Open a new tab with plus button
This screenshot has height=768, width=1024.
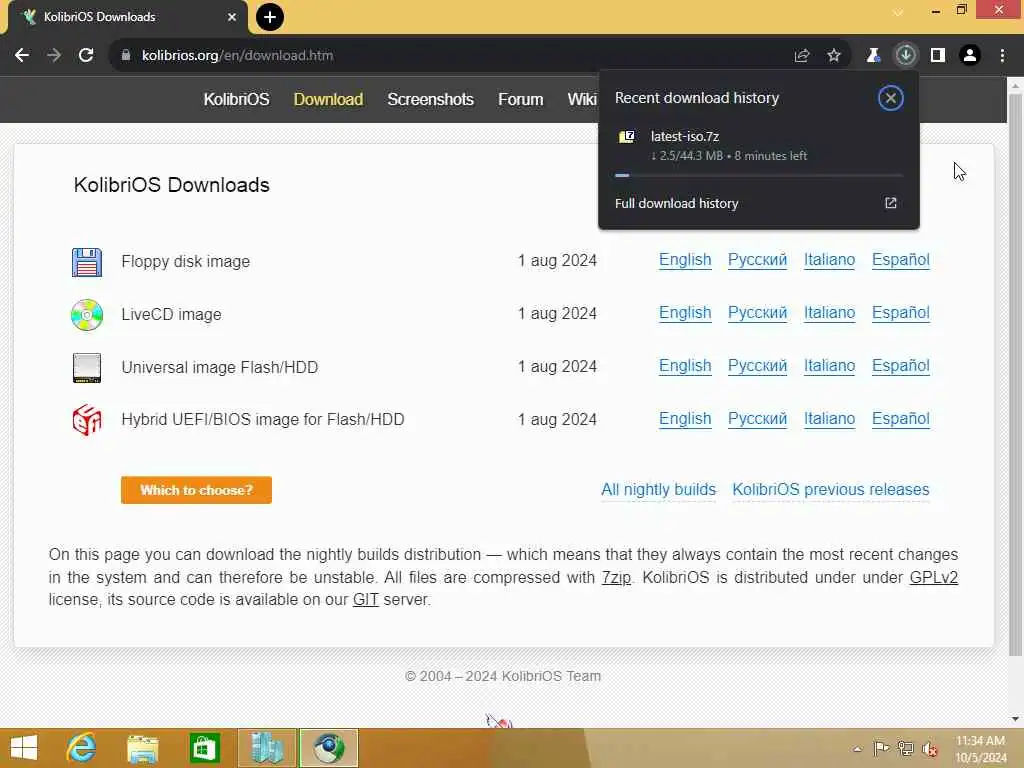(x=270, y=17)
